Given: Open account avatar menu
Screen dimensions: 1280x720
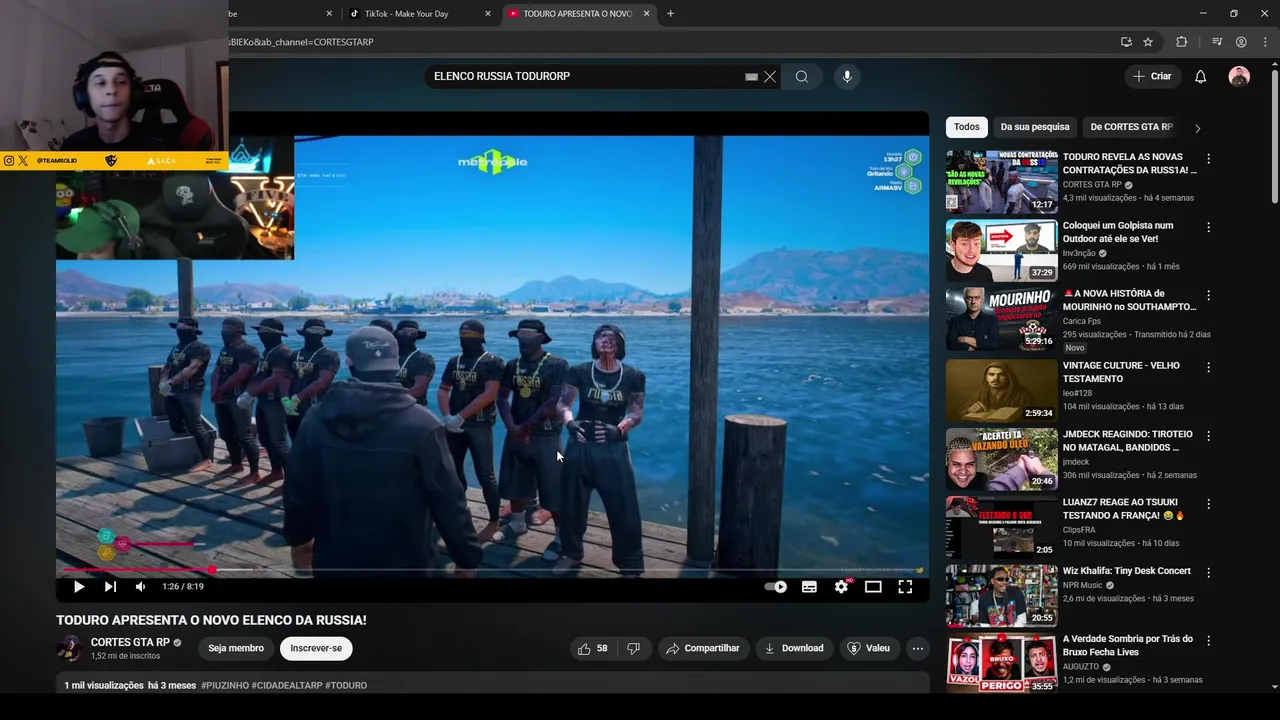Looking at the screenshot, I should pos(1239,77).
